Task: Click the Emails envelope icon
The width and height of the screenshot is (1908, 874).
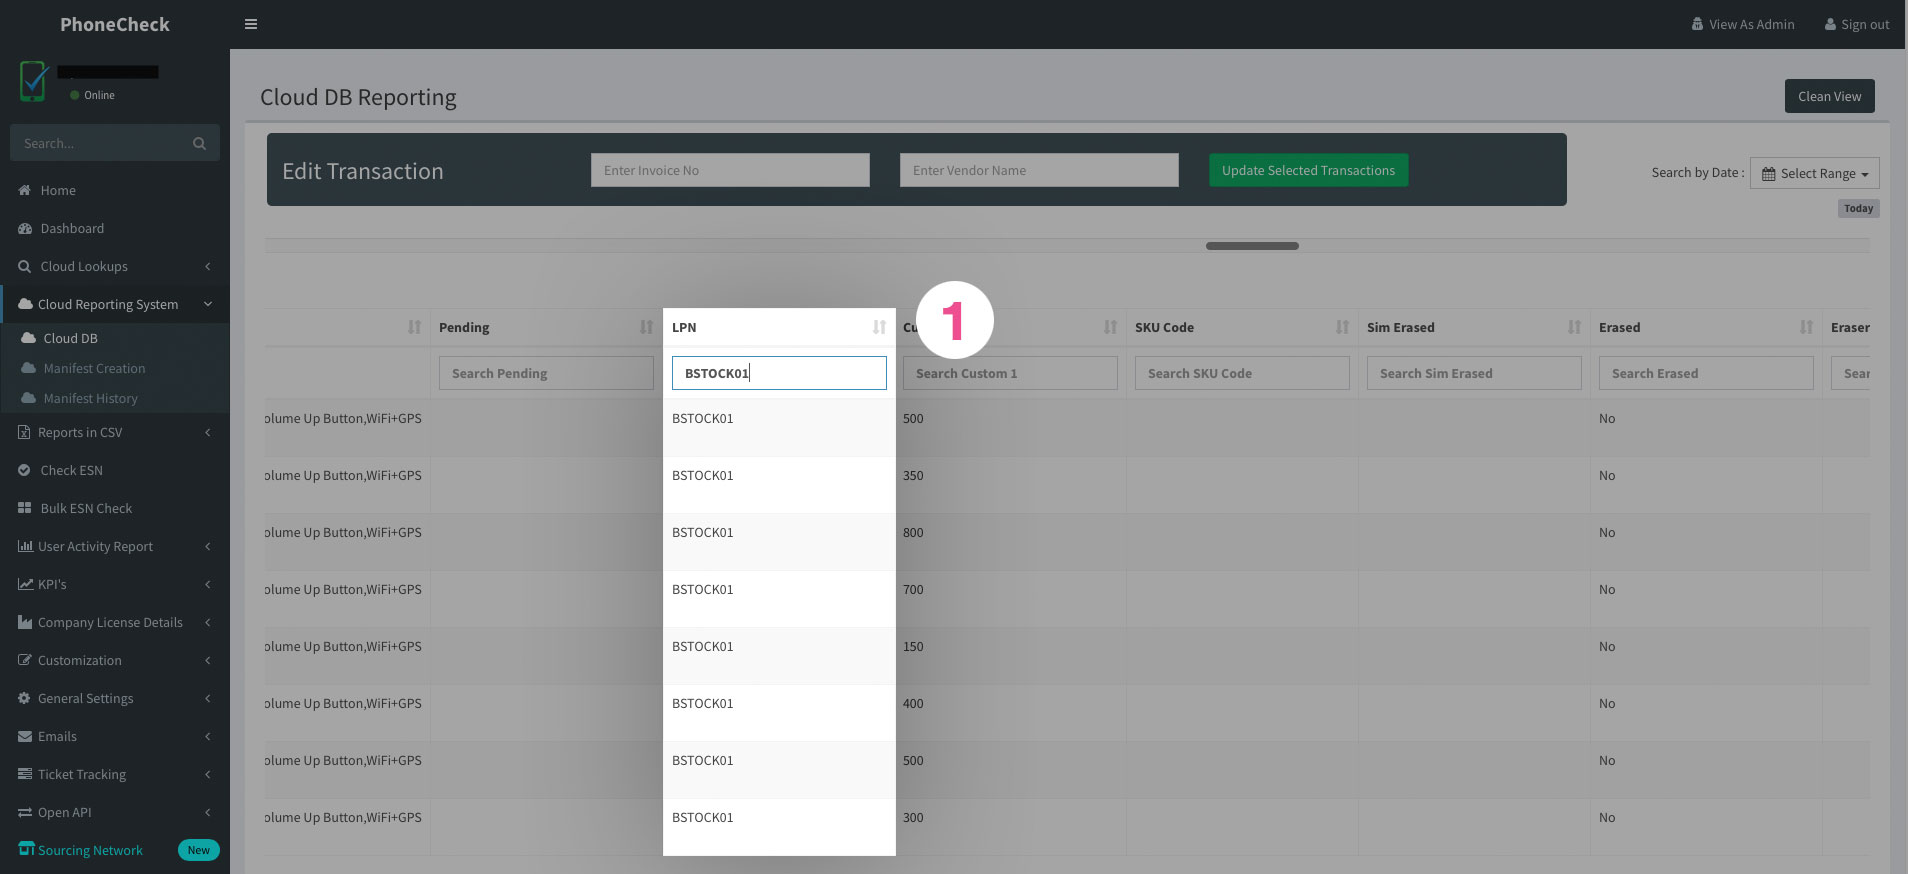Action: point(25,736)
